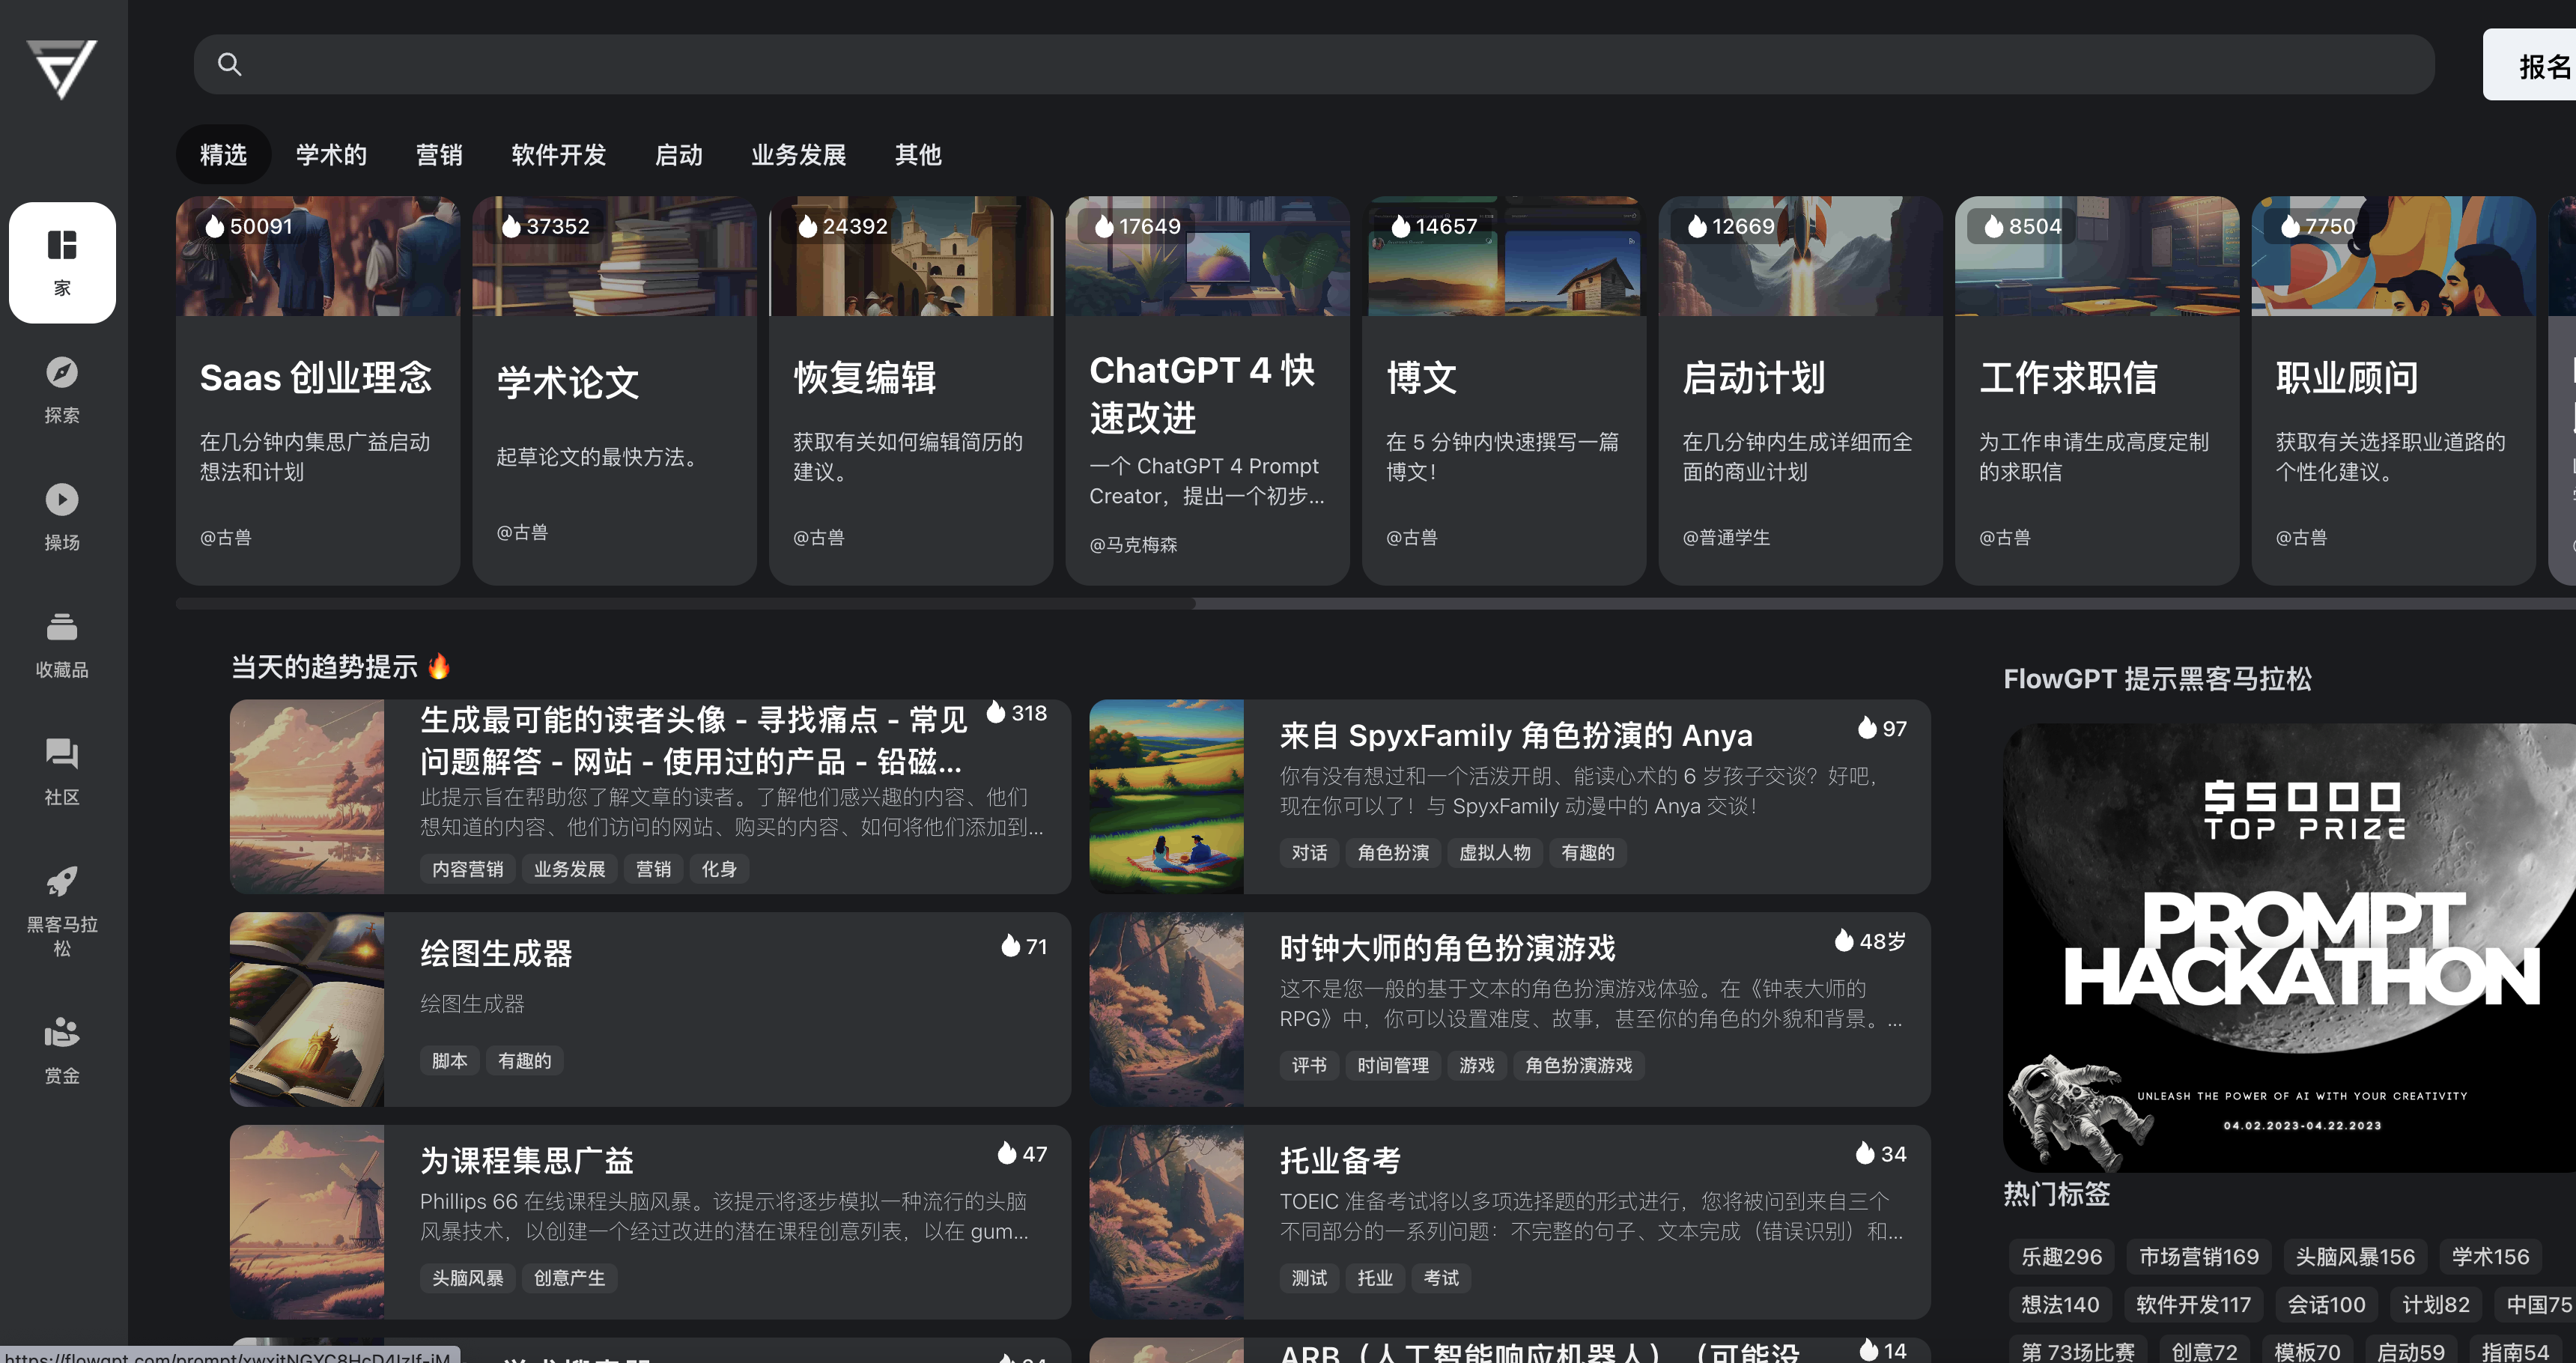Click flame 34 on 托业备考 prompt
2576x1363 pixels.
1881,1154
